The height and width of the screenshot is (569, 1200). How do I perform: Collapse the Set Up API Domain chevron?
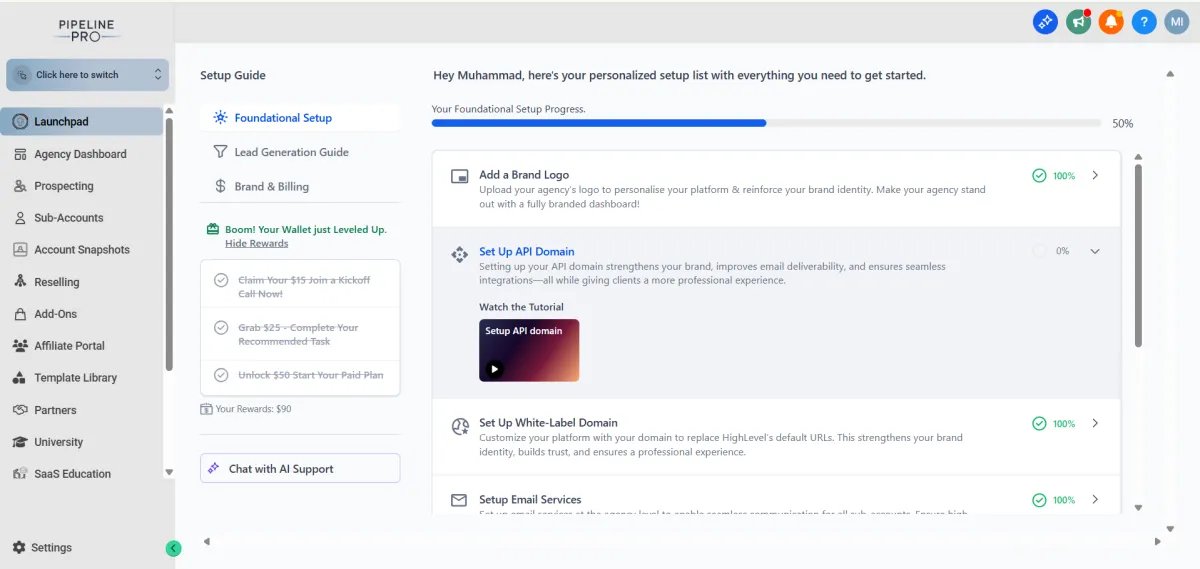pos(1095,251)
